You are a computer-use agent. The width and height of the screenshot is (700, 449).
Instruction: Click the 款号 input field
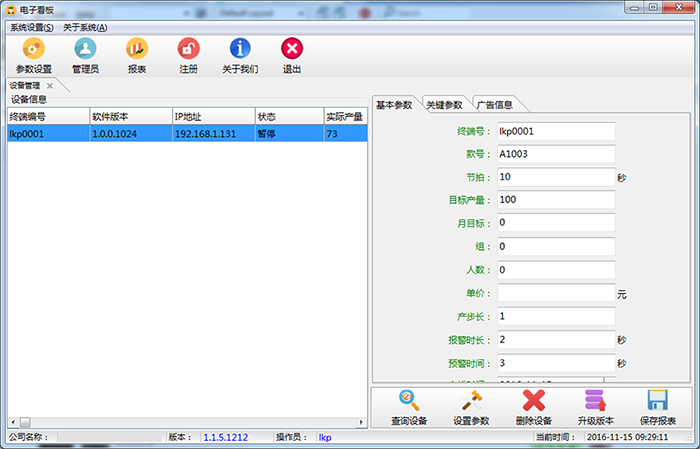555,154
